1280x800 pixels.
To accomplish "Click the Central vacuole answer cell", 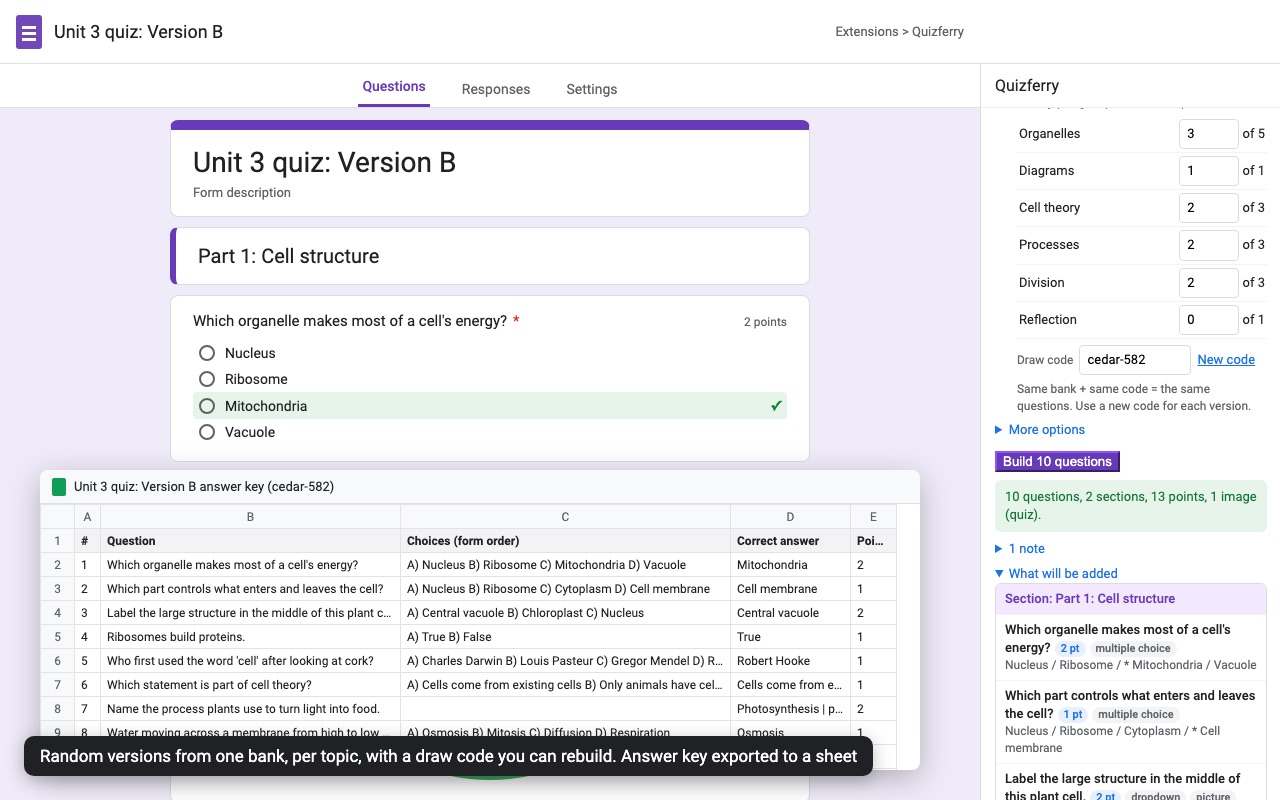I will pos(790,613).
